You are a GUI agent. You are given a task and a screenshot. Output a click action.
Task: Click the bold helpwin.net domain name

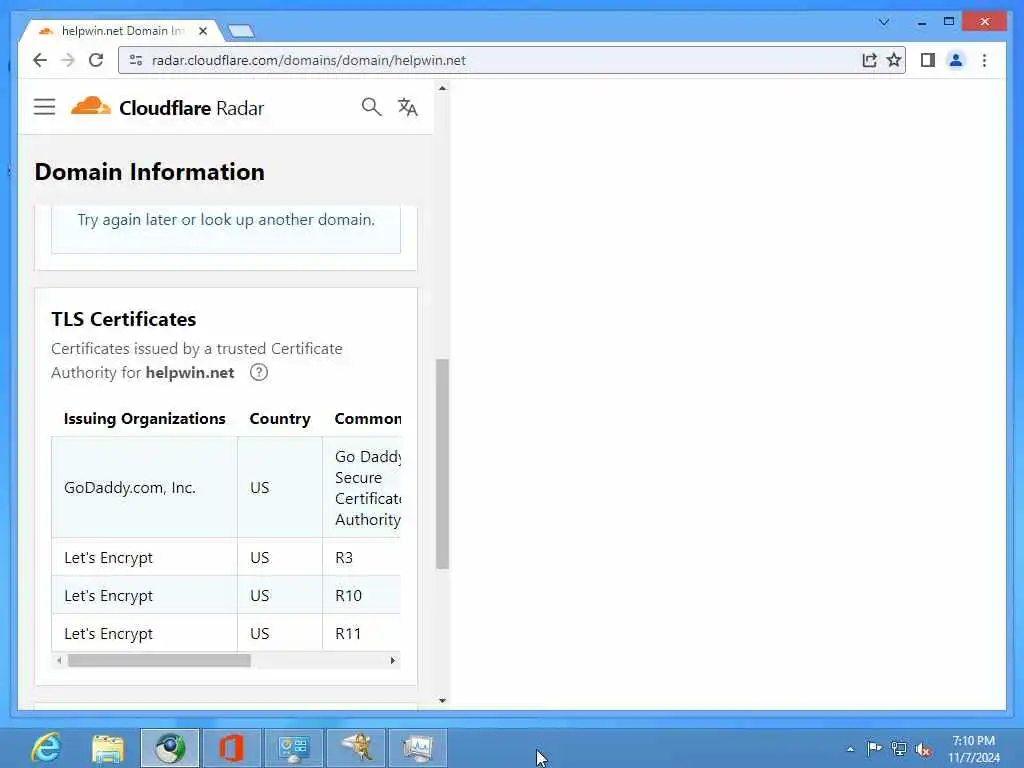189,372
